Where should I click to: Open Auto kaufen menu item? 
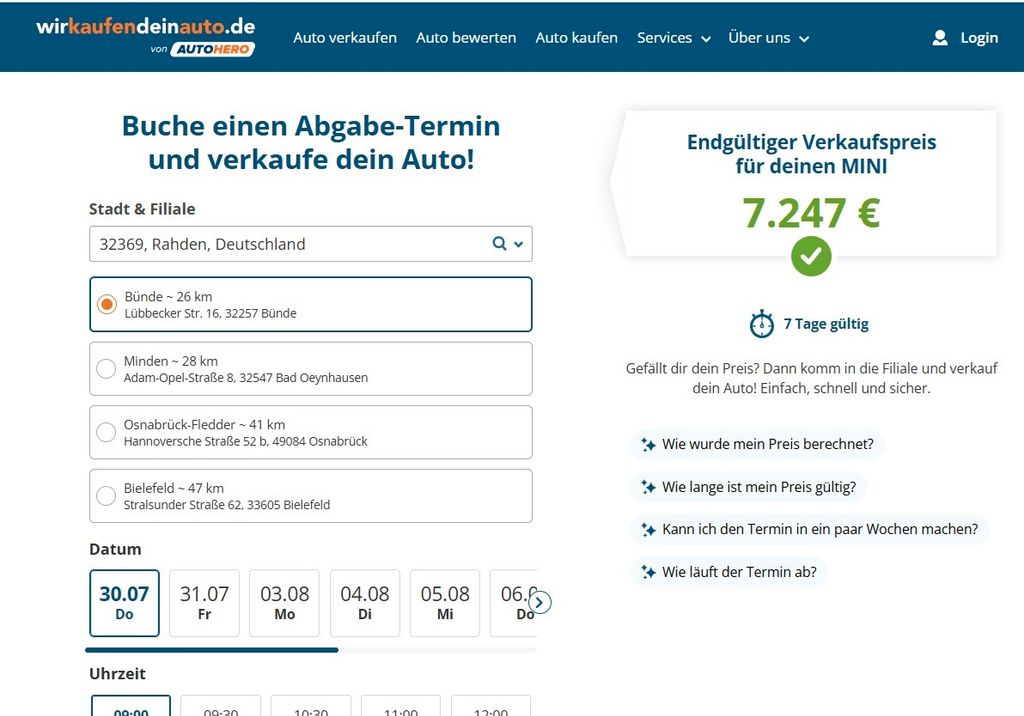[577, 38]
